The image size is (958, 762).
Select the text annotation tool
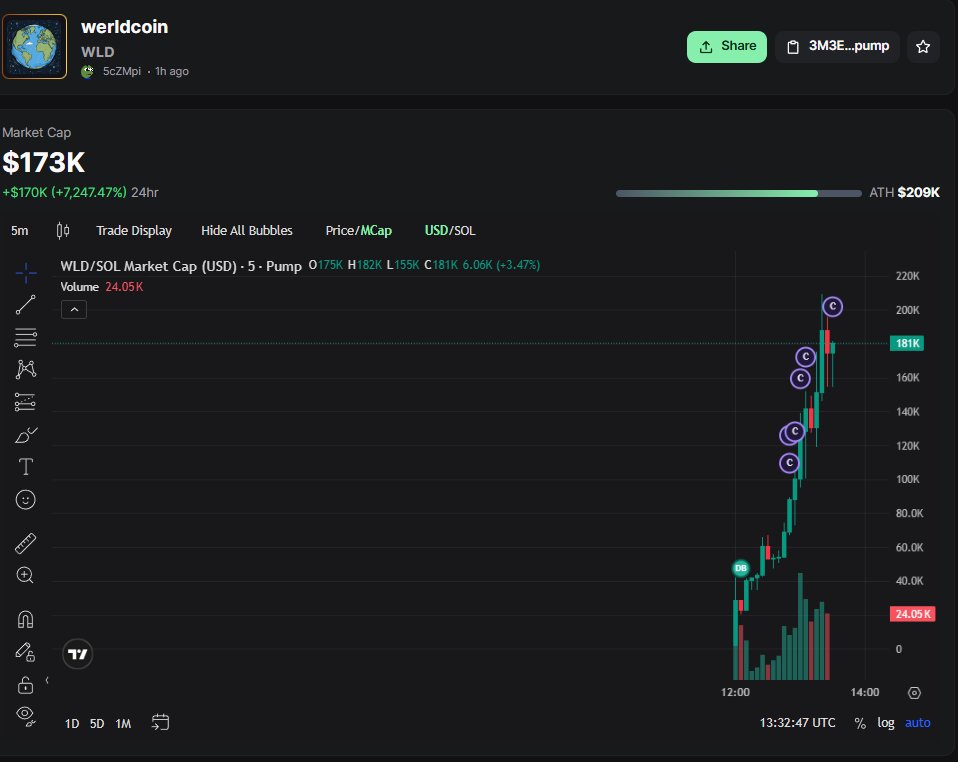pyautogui.click(x=26, y=467)
